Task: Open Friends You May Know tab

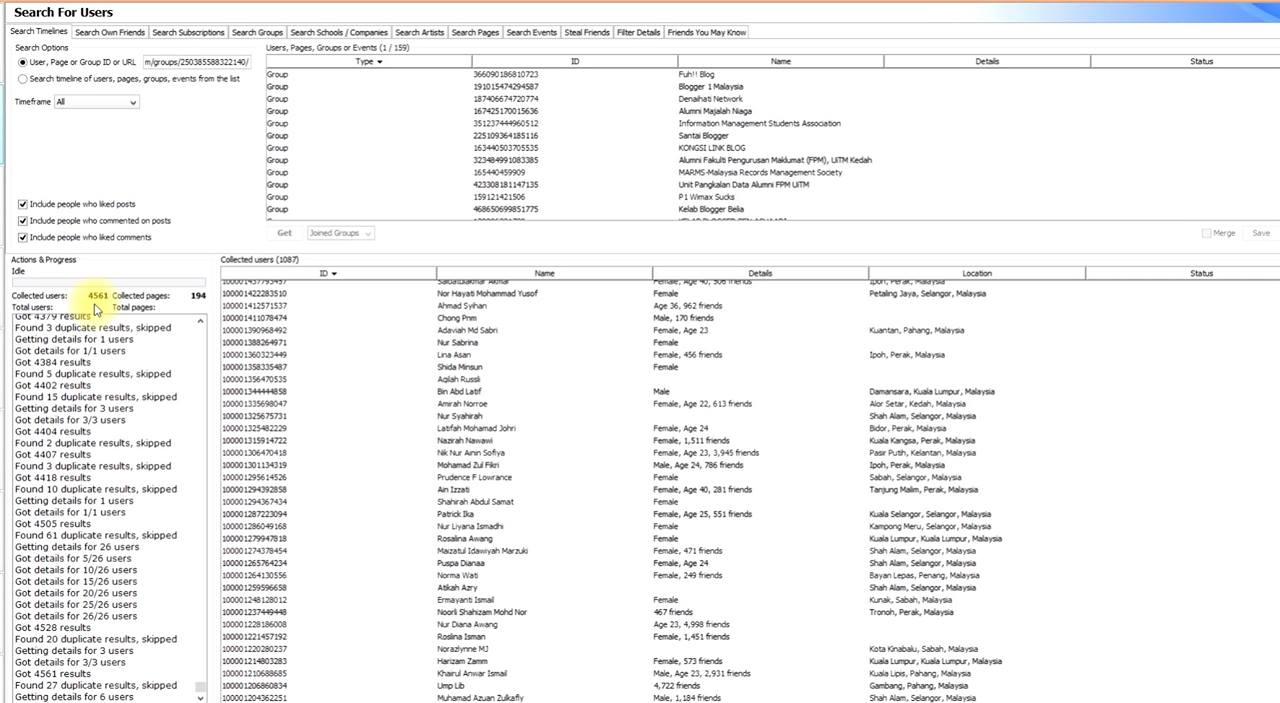Action: click(707, 32)
